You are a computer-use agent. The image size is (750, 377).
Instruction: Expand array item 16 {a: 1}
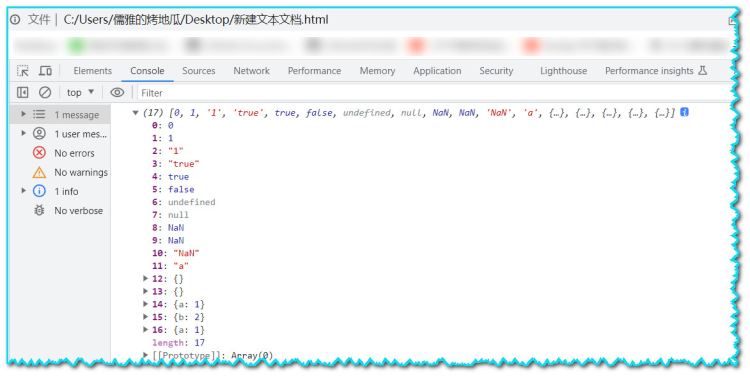pyautogui.click(x=145, y=329)
